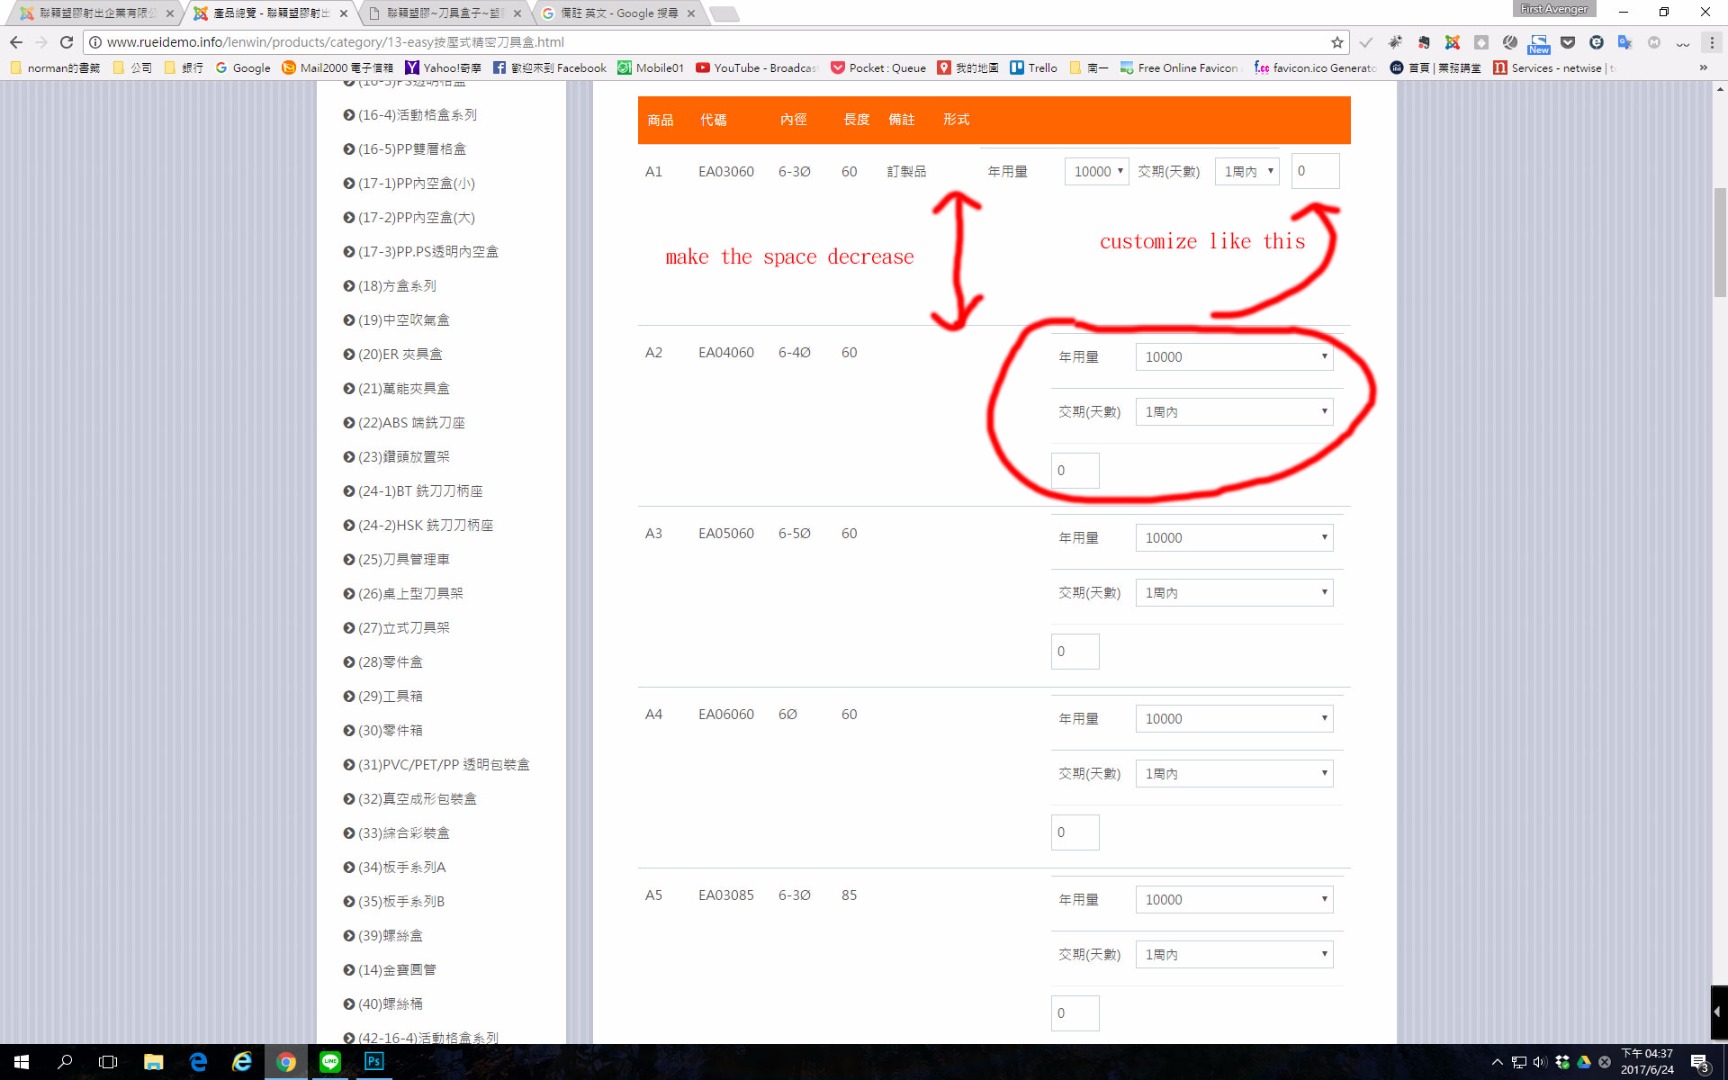Close the Google search tab

point(692,13)
